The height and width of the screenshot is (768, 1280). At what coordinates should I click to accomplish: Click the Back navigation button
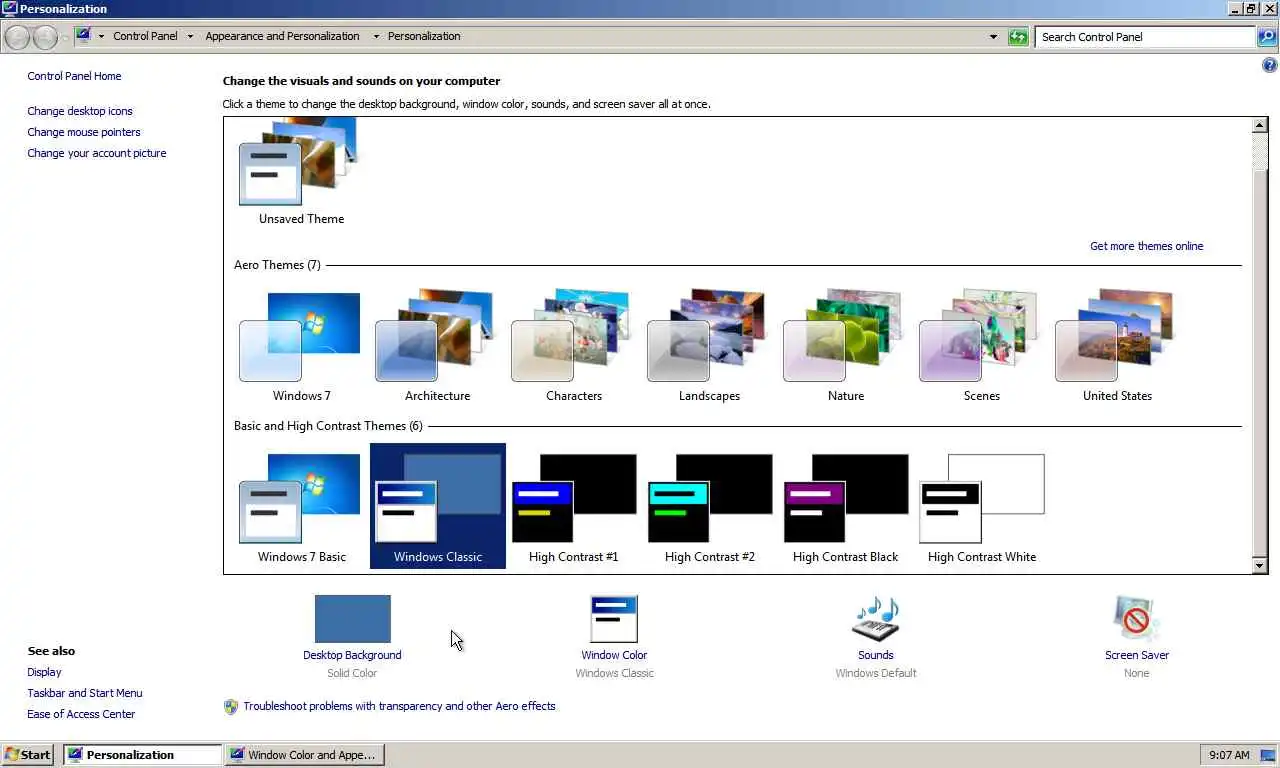(17, 37)
